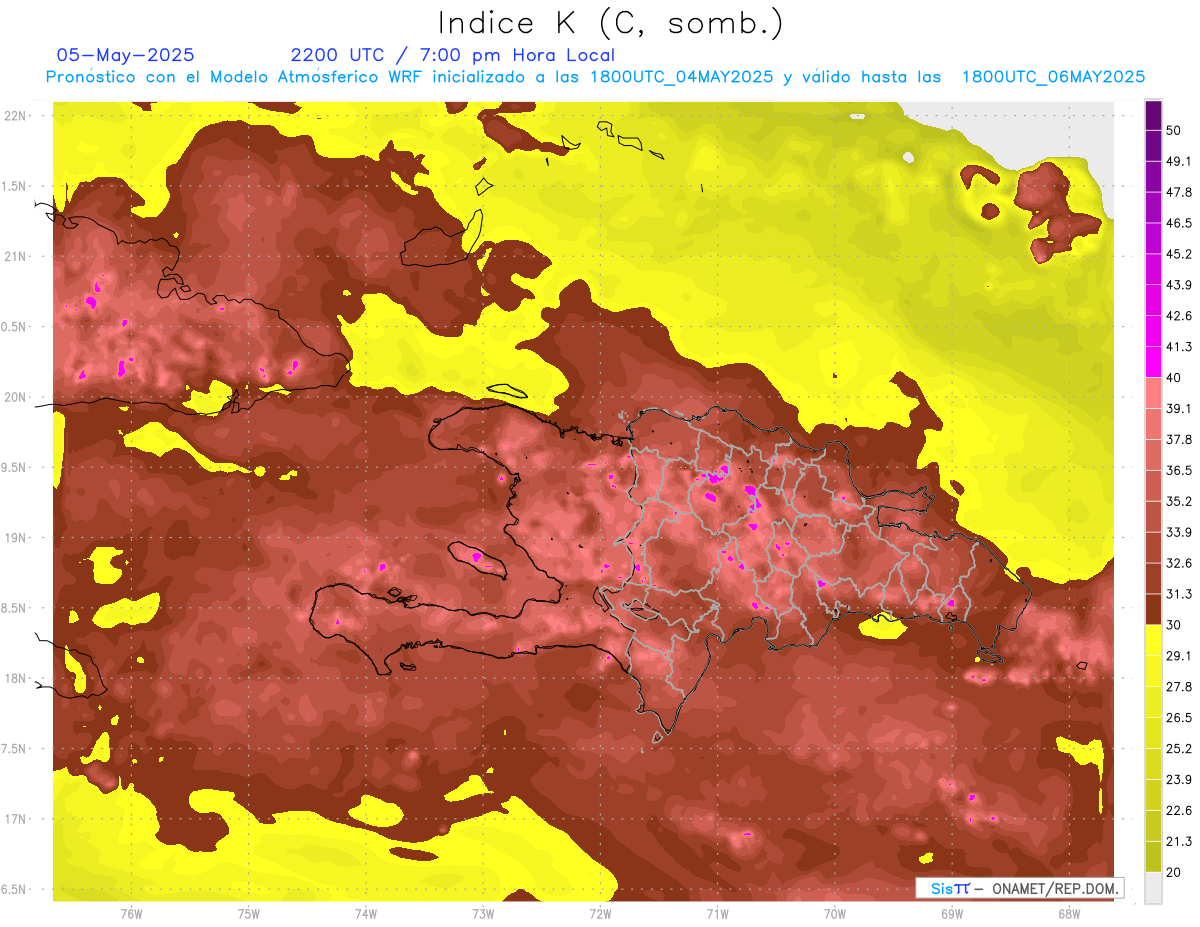This screenshot has width=1200, height=927.
Task: Click the "43.9" value on the color scale
Action: tap(1179, 285)
